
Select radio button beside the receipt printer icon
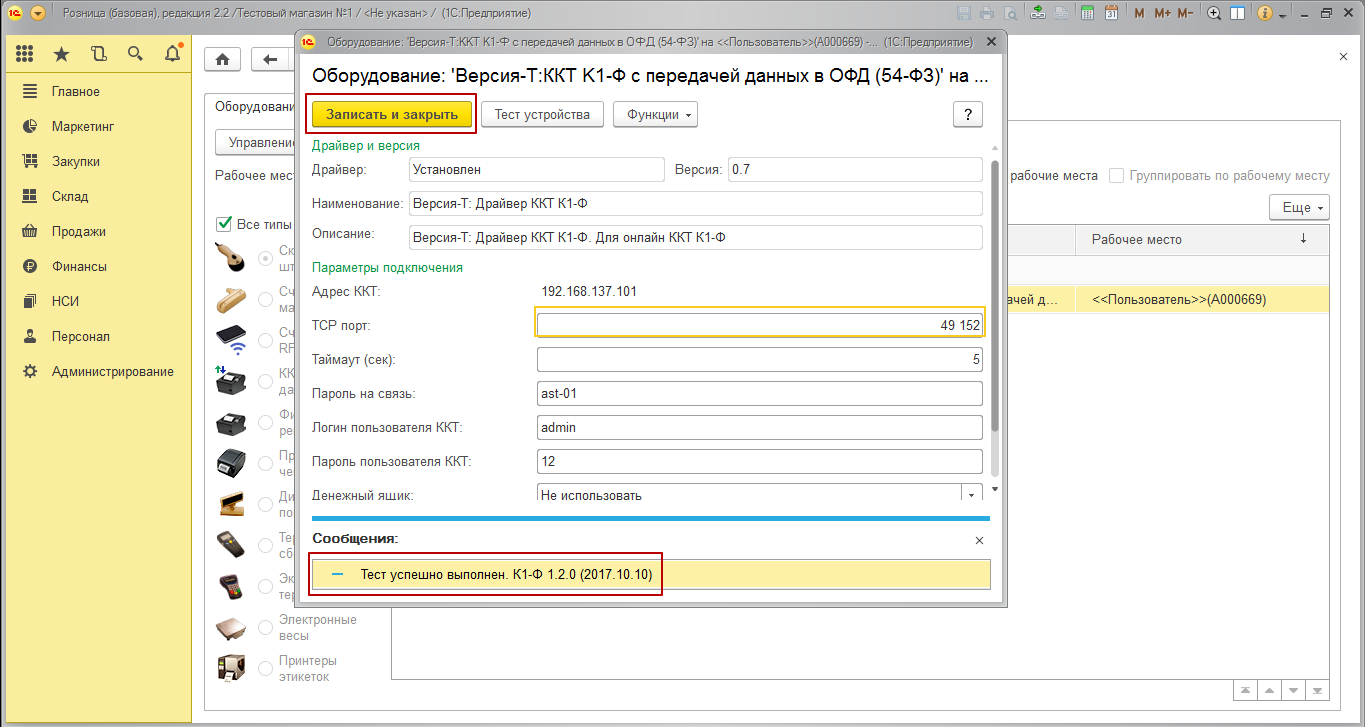pos(265,464)
